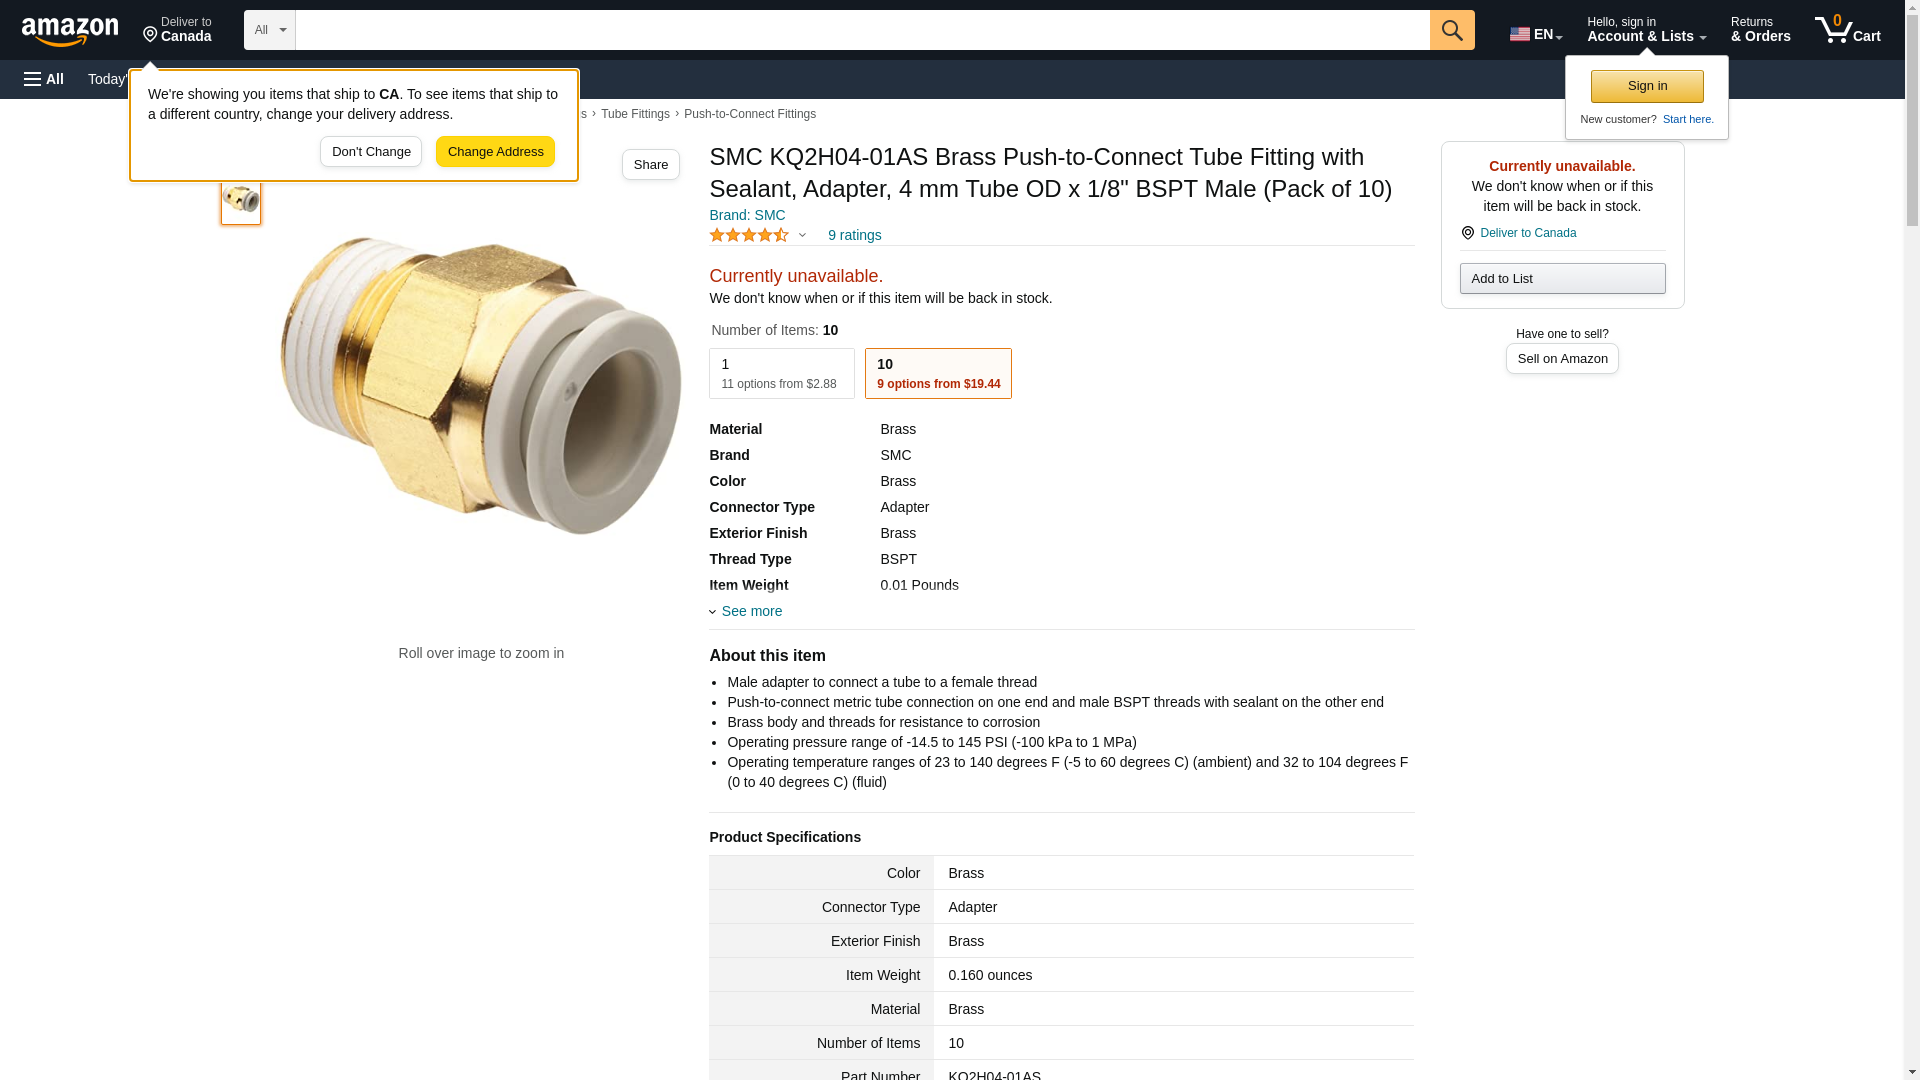The width and height of the screenshot is (1920, 1080).
Task: Go to Push-to-Connect Fittings breadcrumb
Action: tap(749, 114)
